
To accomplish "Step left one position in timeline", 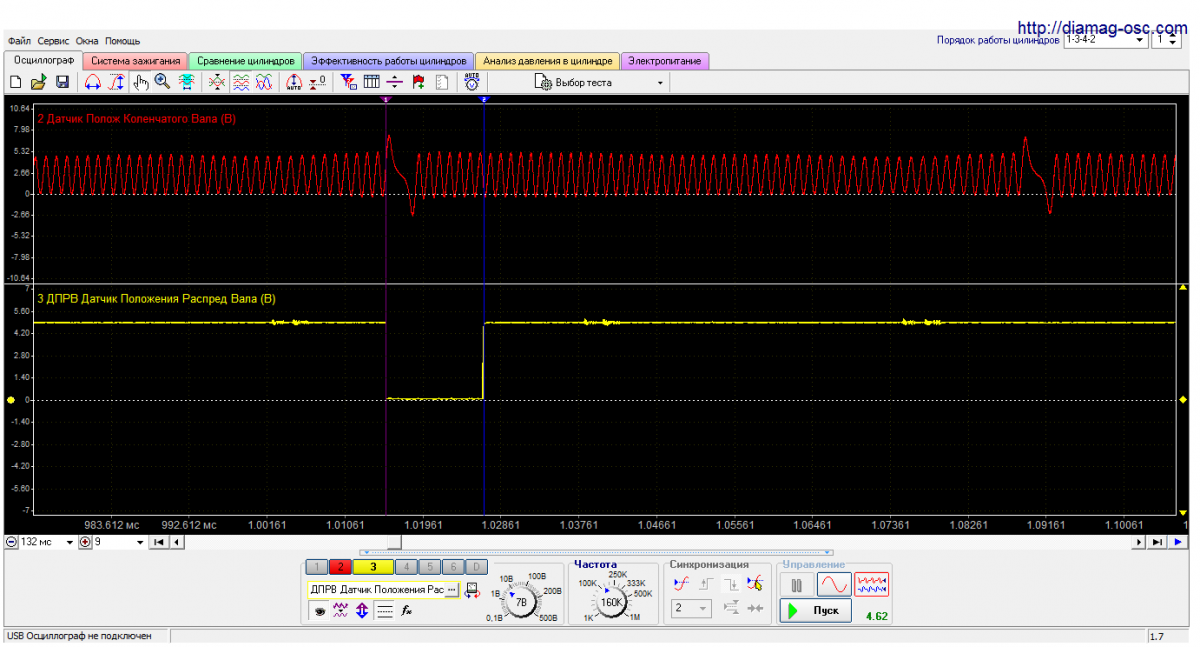I will click(177, 542).
